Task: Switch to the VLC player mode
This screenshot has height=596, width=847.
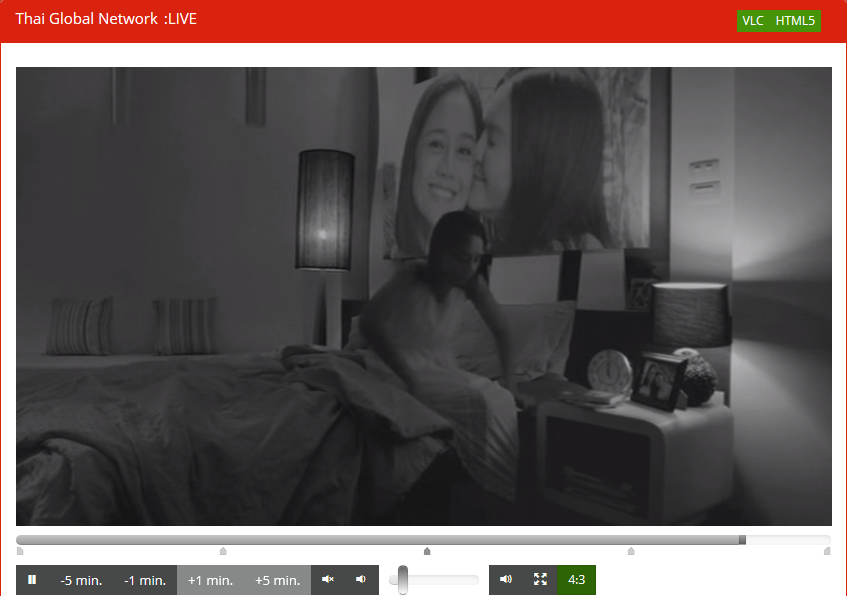Action: click(752, 21)
